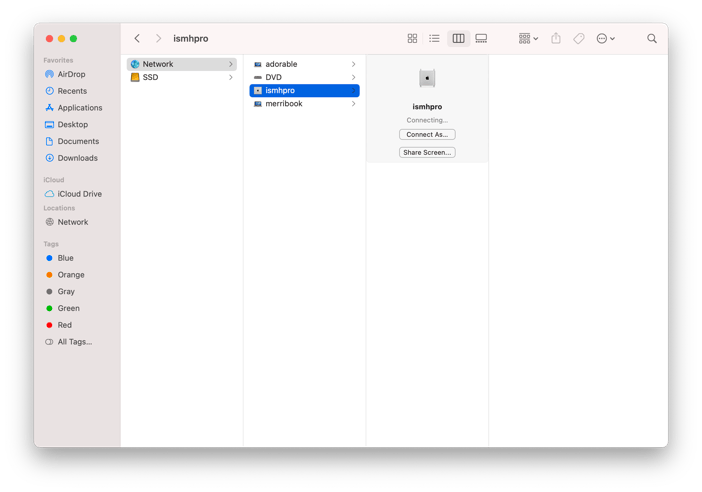The image size is (702, 492).
Task: Switch to gallery view
Action: (x=481, y=39)
